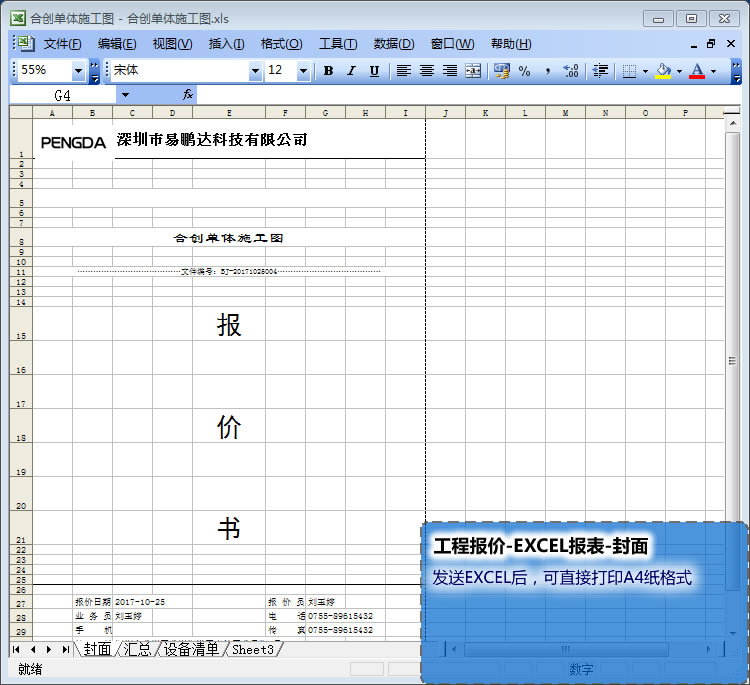Restore workbook window in menu bar
Image resolution: width=750 pixels, height=685 pixels.
click(711, 44)
